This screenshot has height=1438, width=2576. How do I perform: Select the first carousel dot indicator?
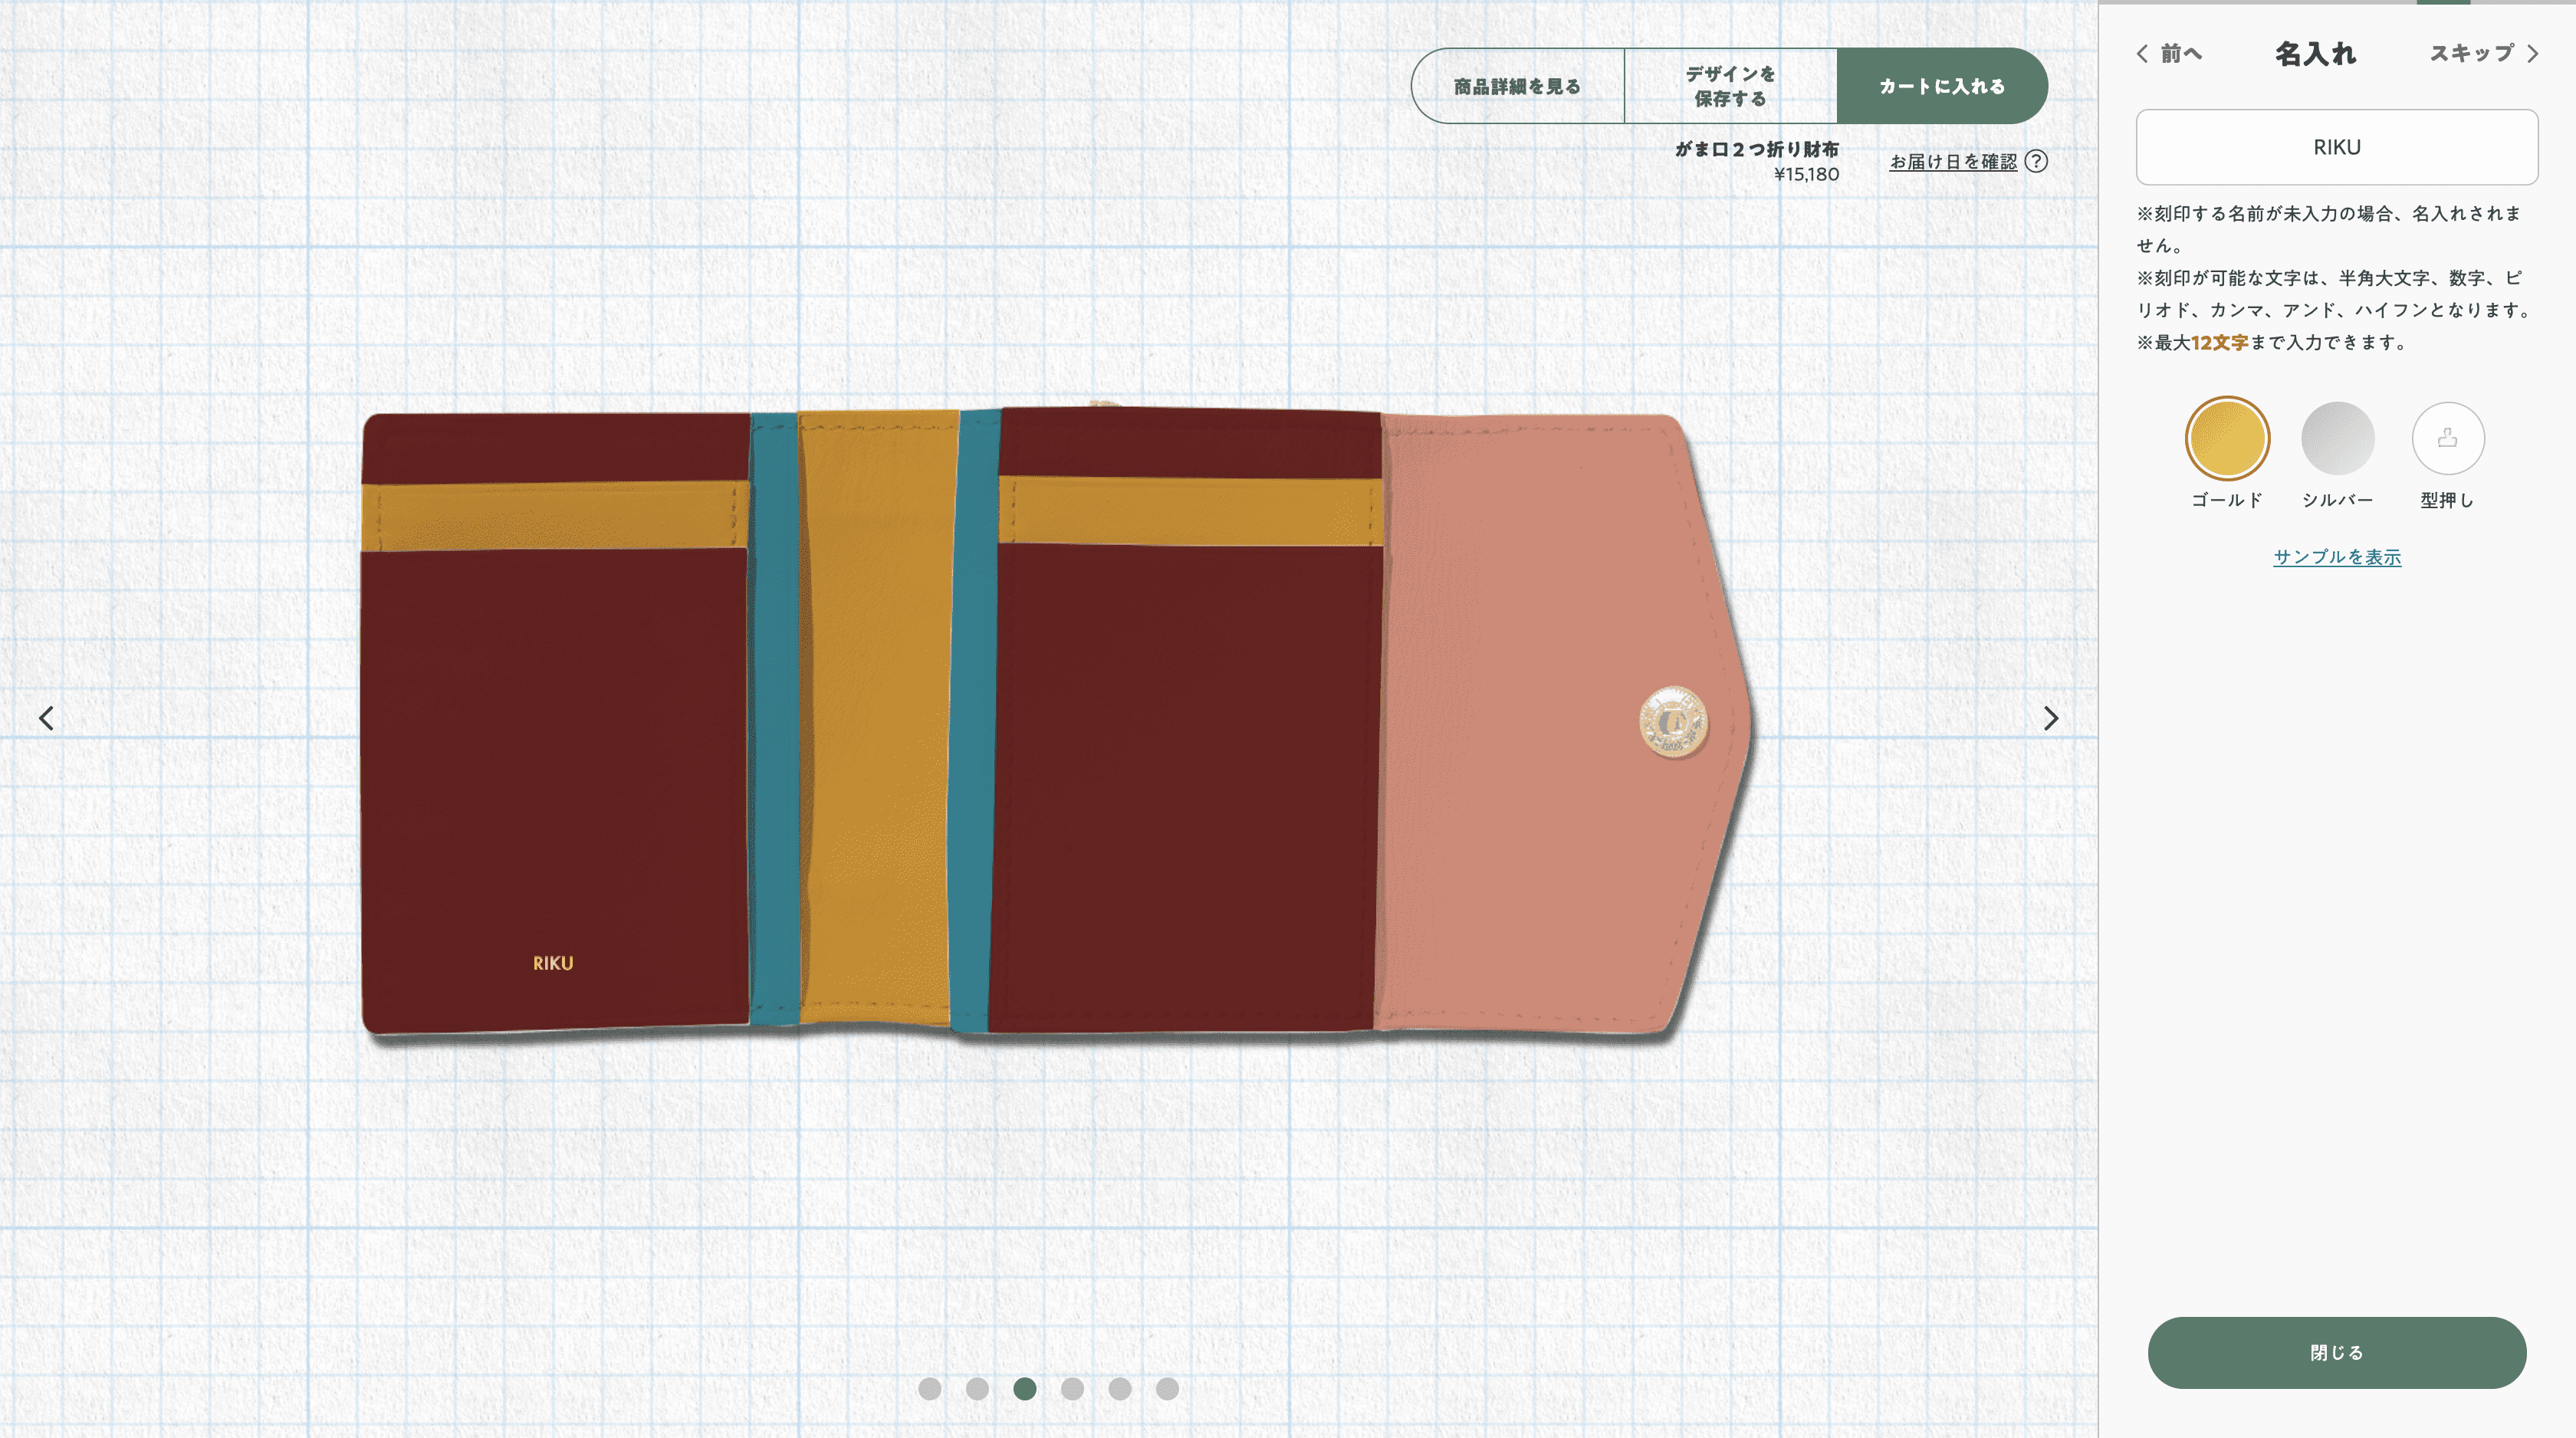point(929,1388)
